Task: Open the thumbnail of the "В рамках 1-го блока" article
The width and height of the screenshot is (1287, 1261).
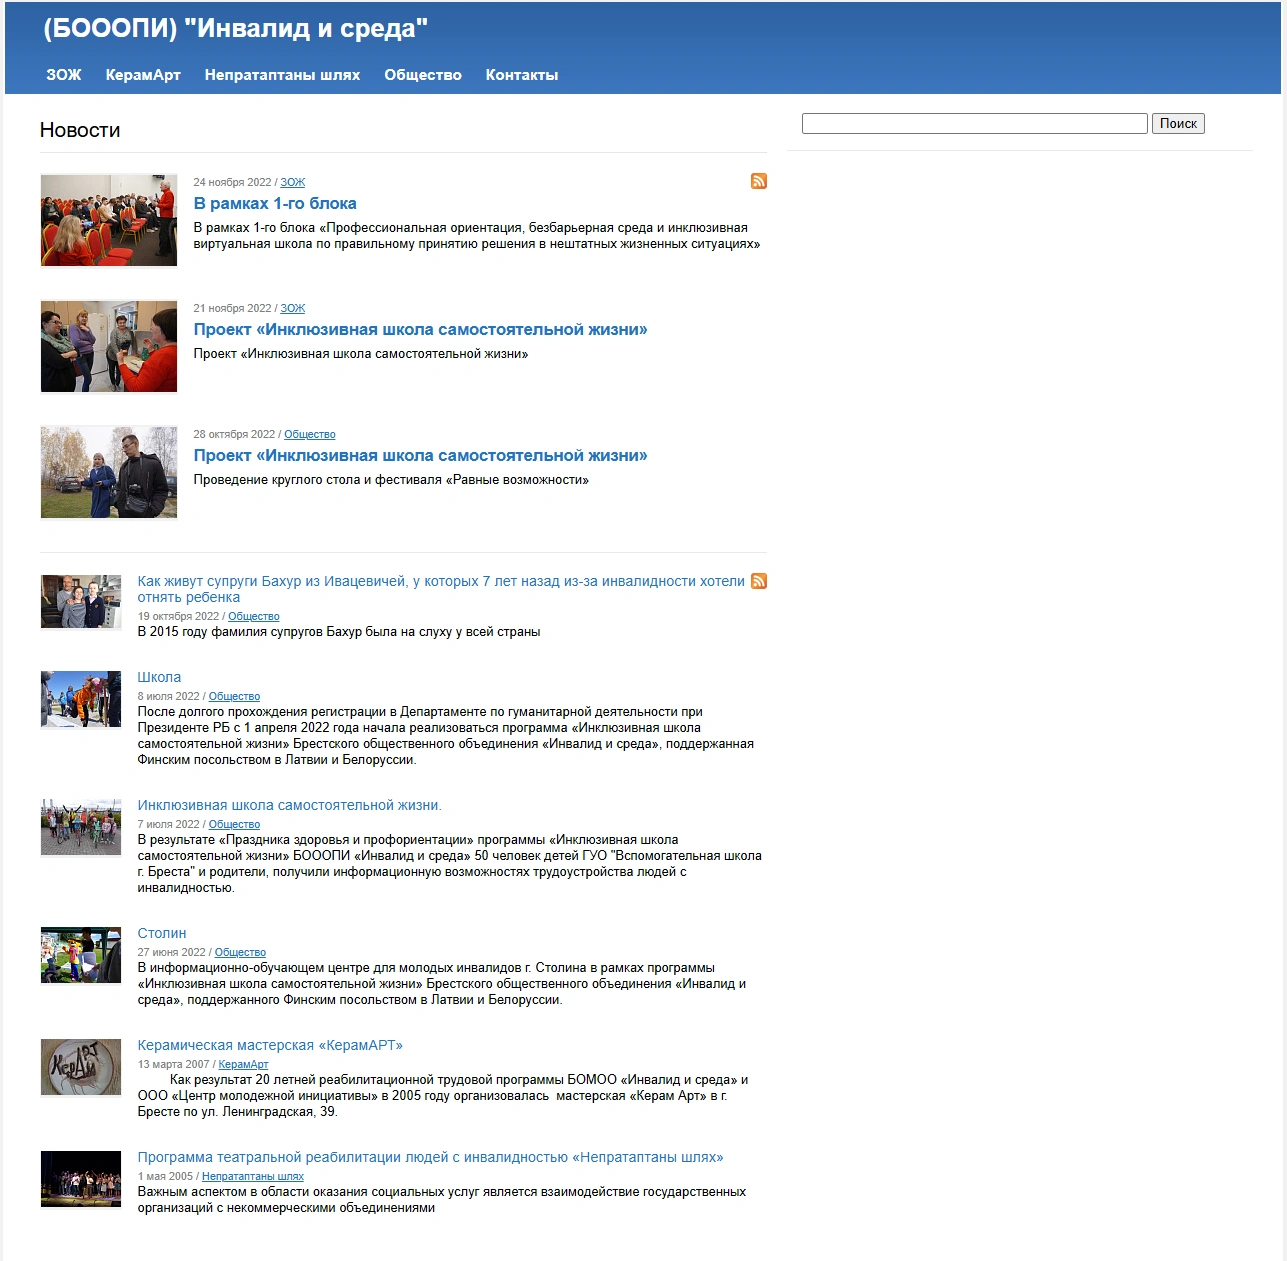Action: [109, 220]
